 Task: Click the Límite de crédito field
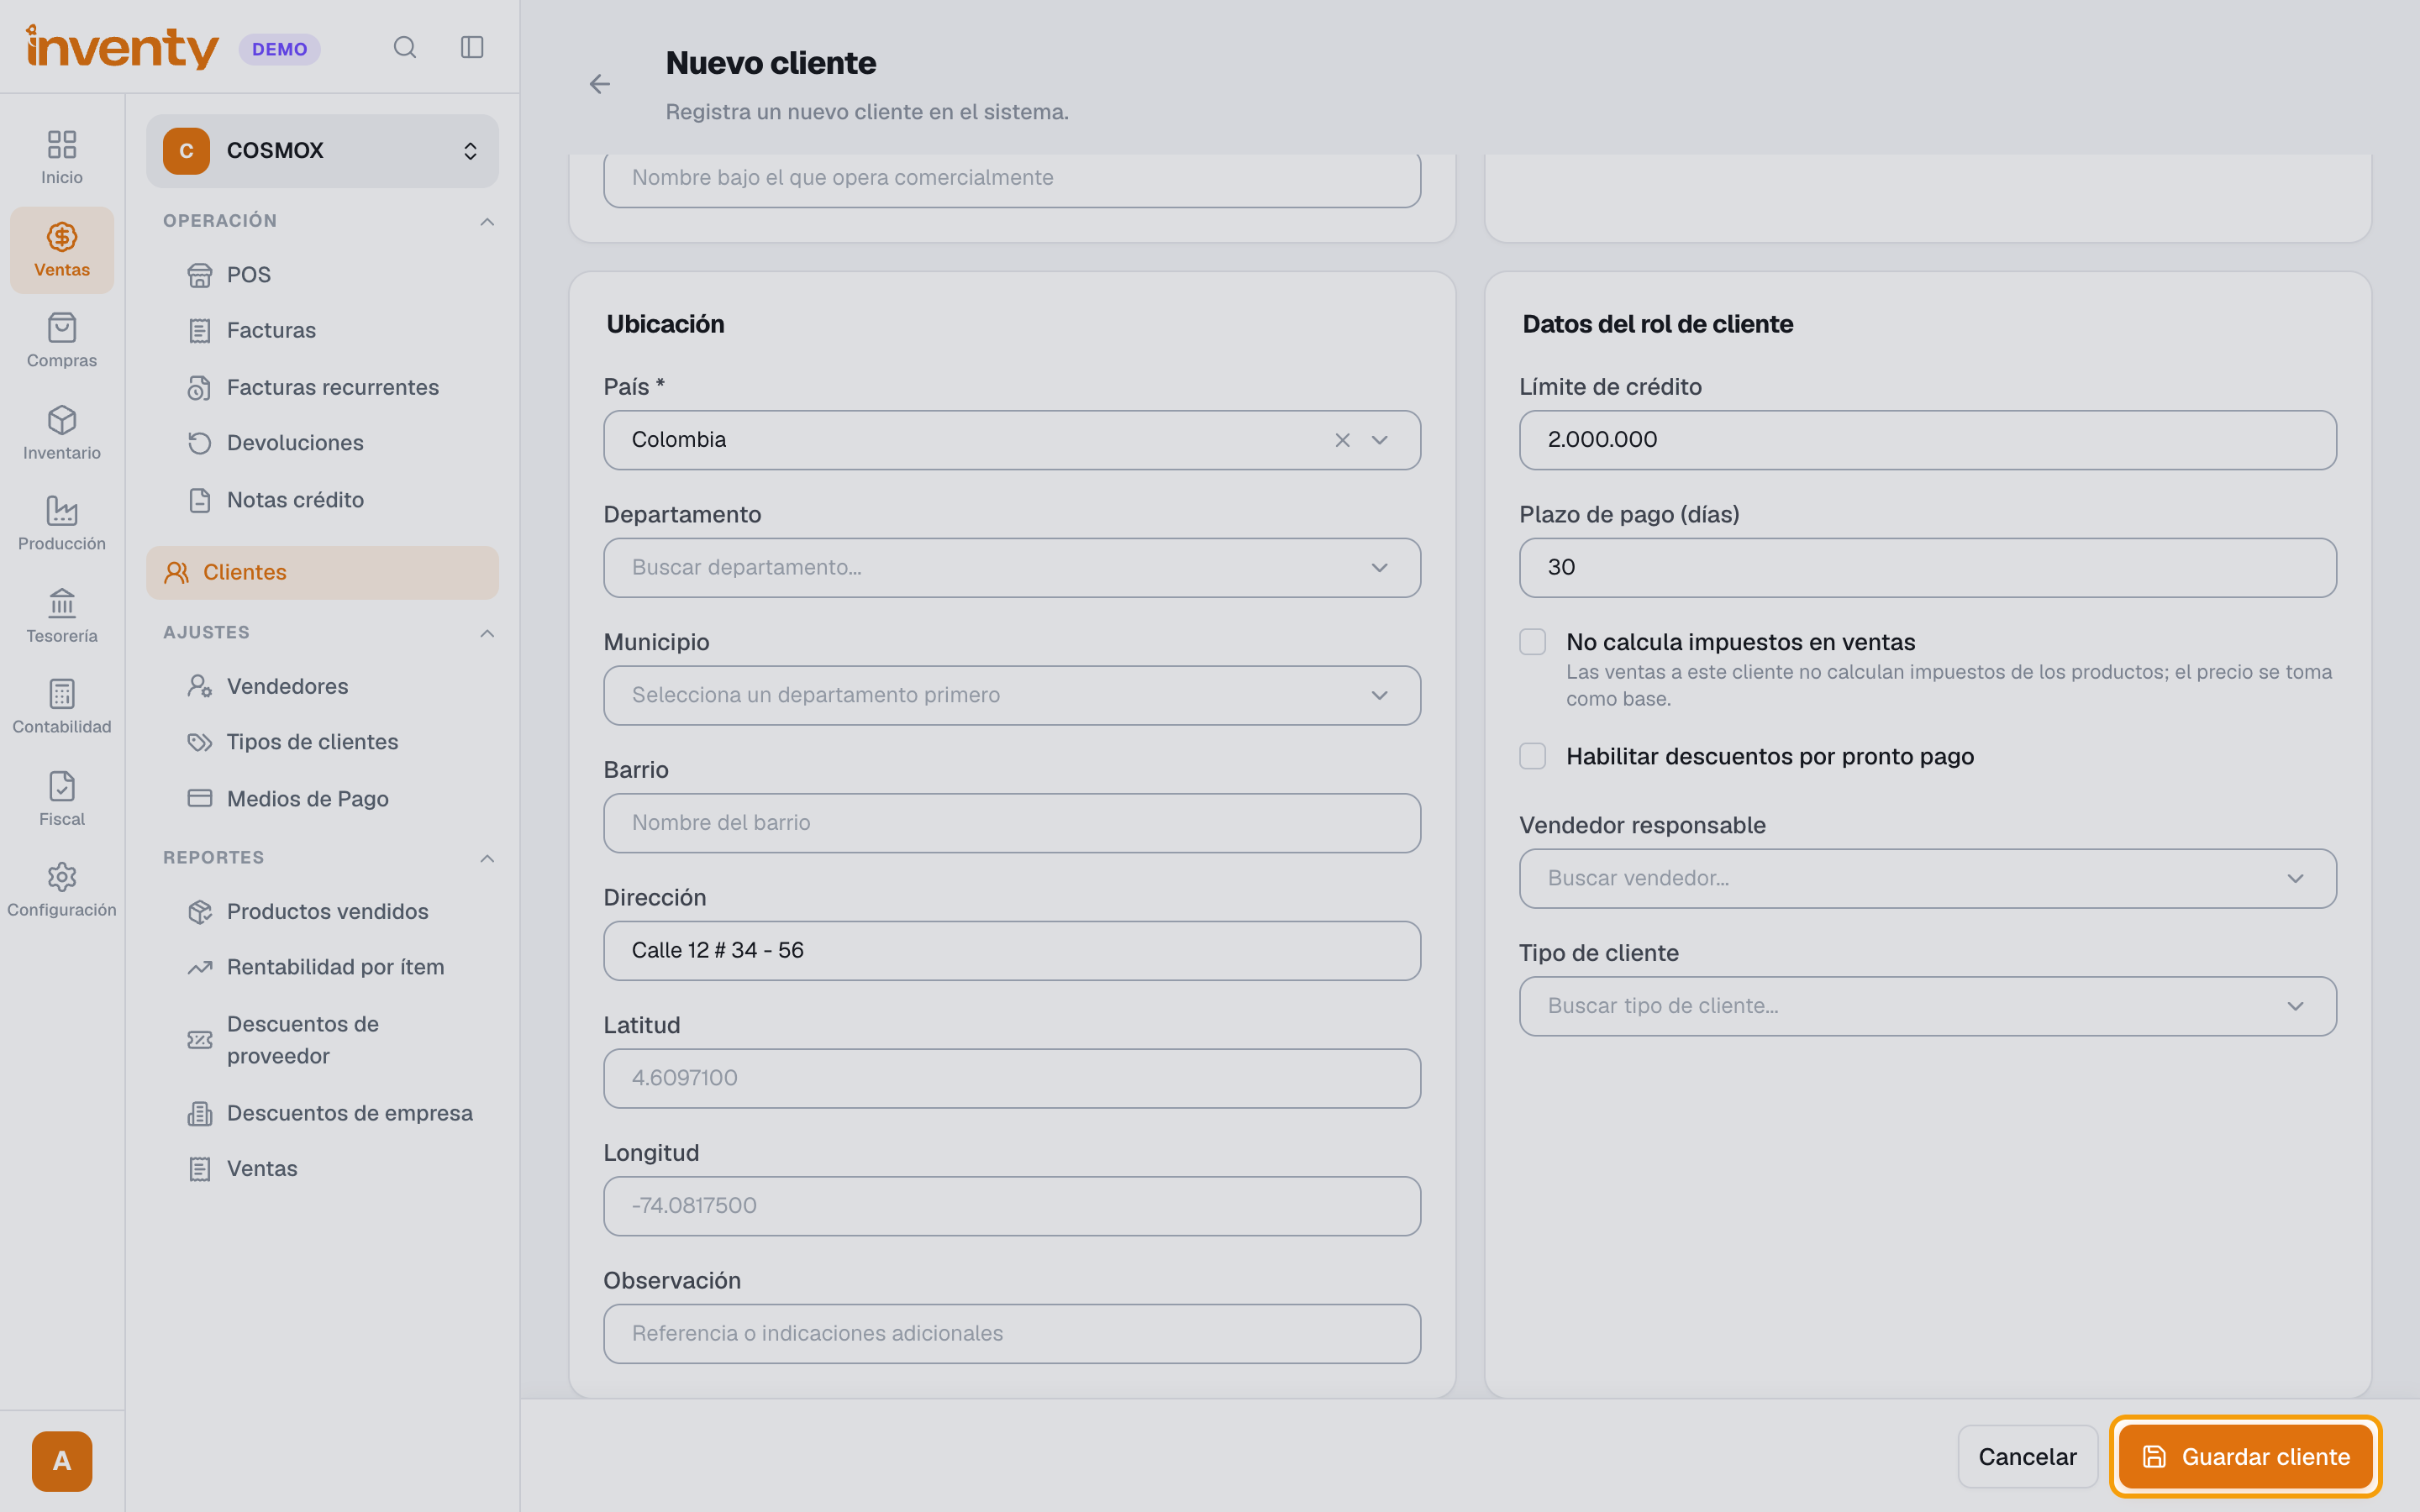(x=1927, y=440)
